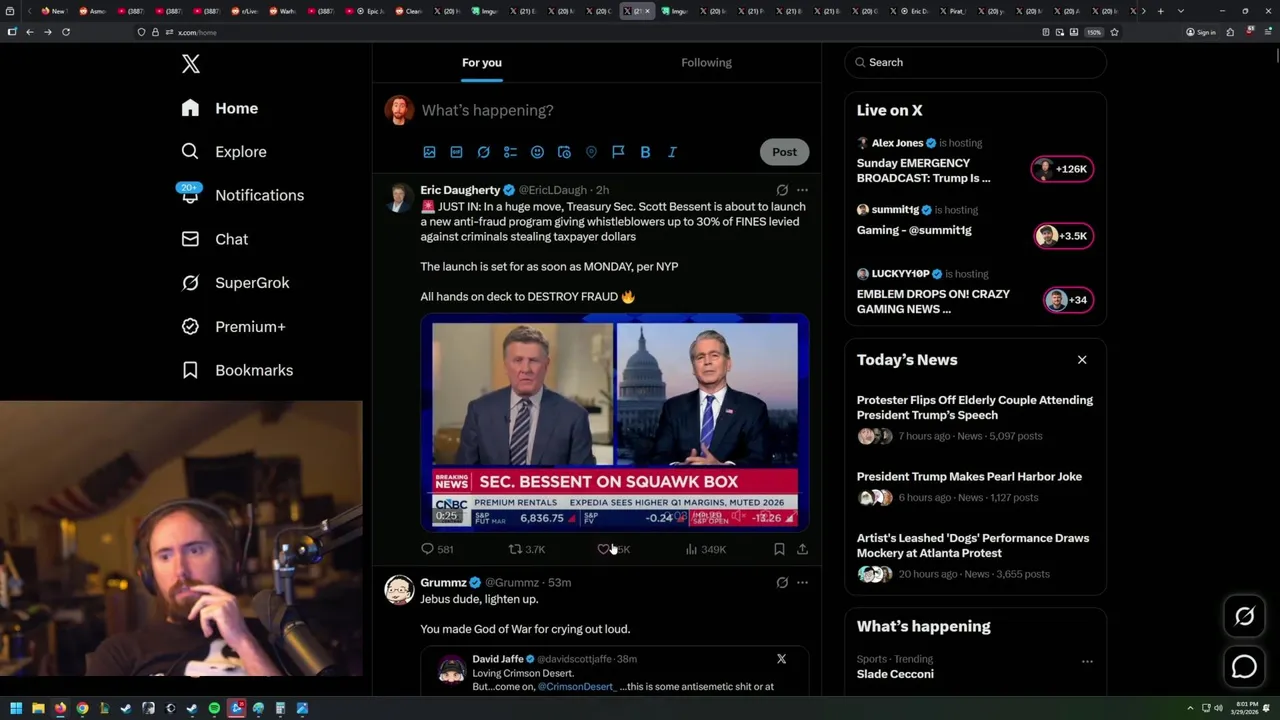Toggle italic formatting in composer
1280x720 pixels.
tap(672, 152)
